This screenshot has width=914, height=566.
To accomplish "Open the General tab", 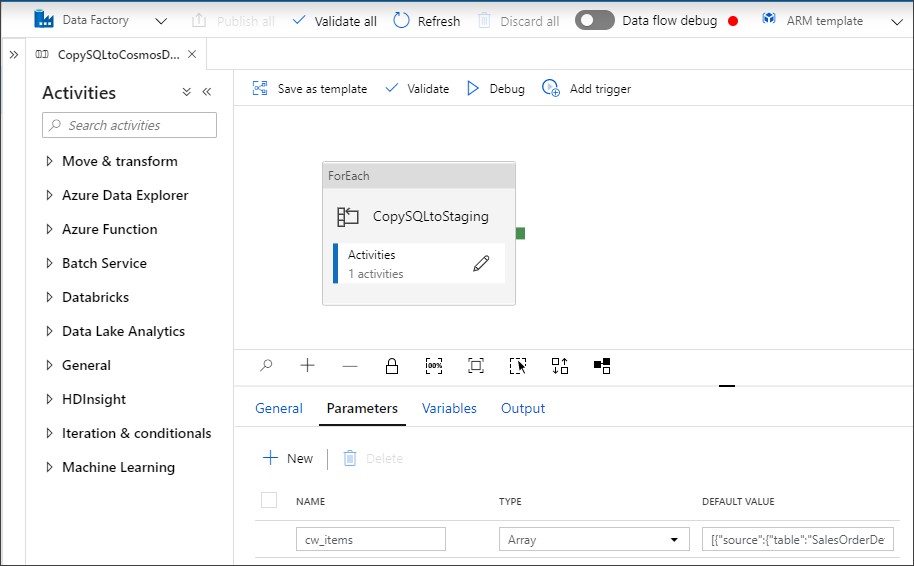I will tap(278, 408).
